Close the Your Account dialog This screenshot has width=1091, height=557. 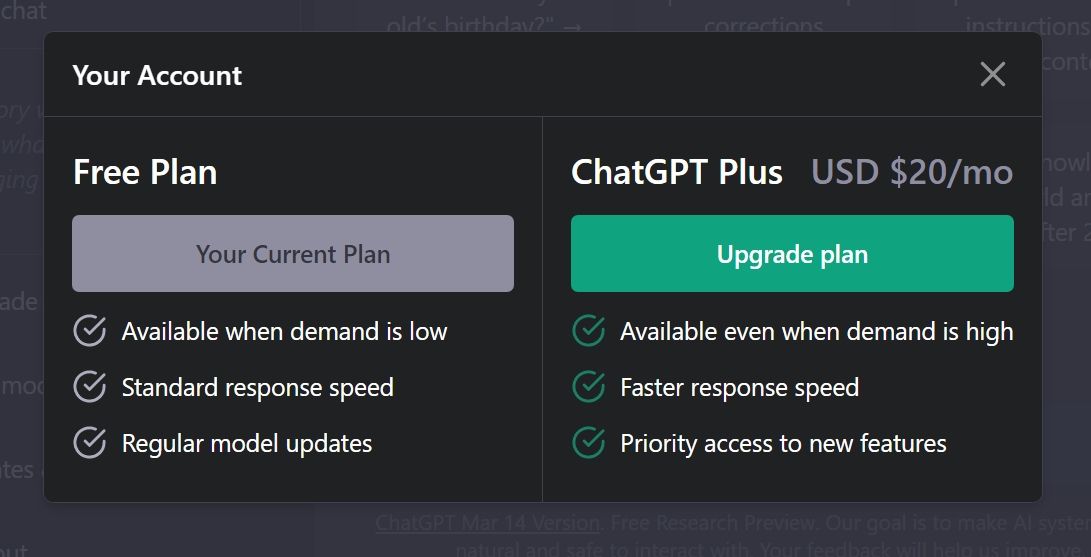992,74
